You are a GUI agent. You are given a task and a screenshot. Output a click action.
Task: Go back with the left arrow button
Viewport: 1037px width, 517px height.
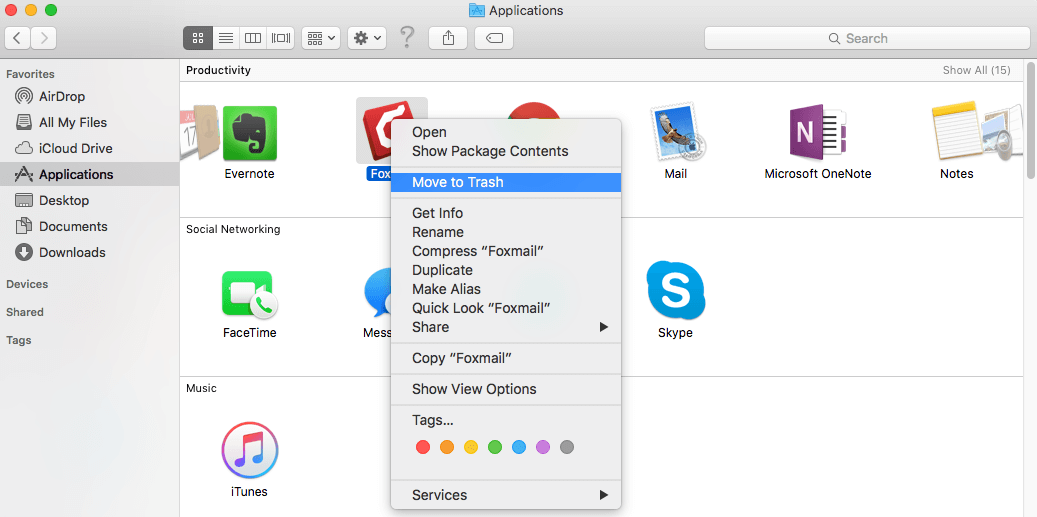17,38
